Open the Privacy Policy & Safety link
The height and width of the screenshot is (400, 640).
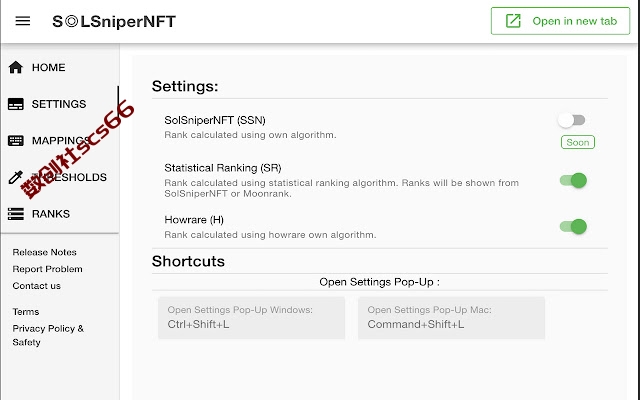pos(48,335)
